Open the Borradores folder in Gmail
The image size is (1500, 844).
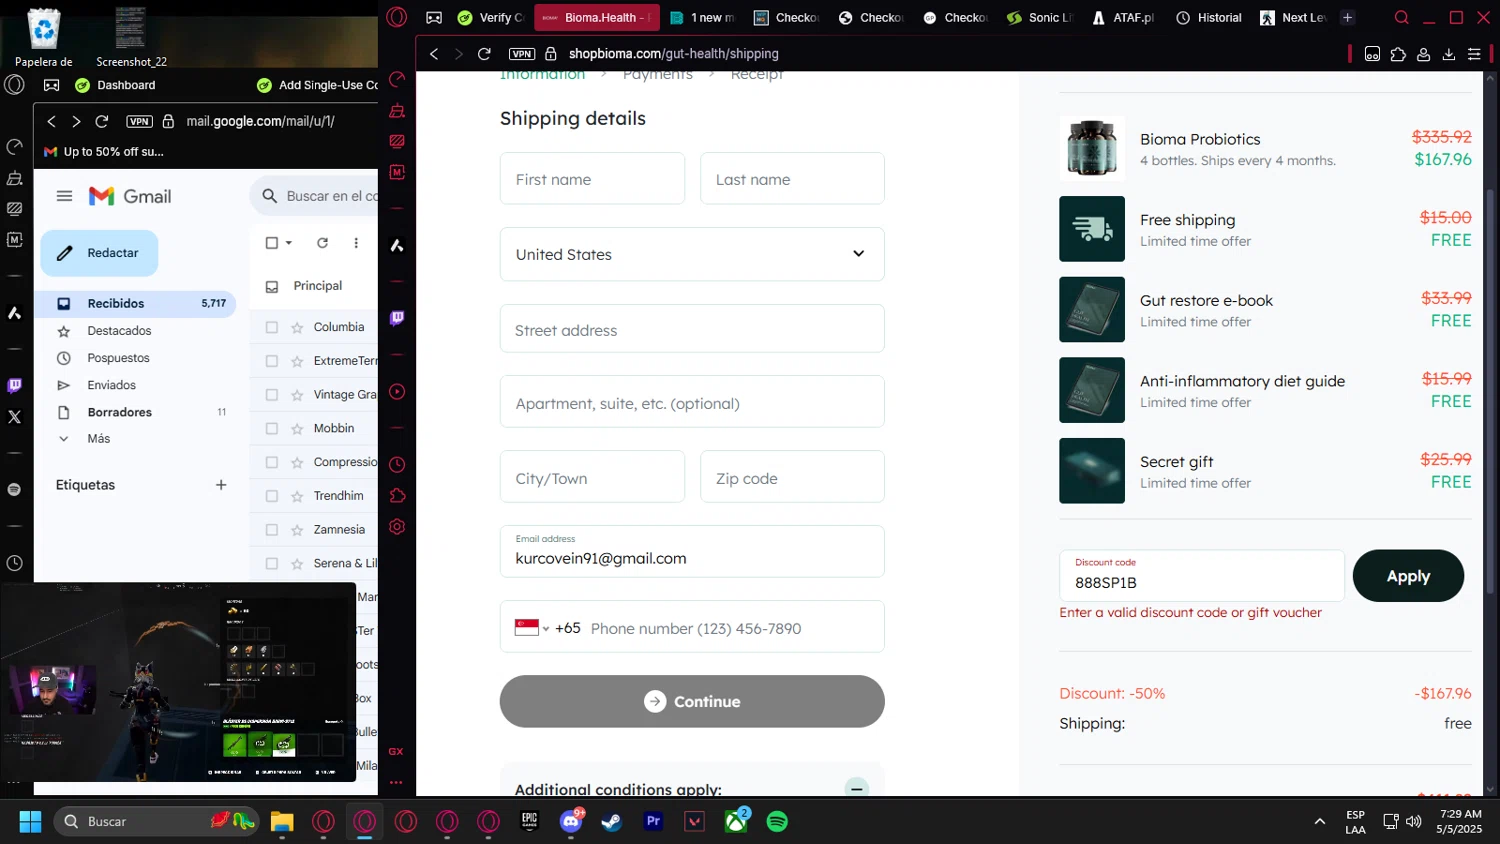coord(136,412)
